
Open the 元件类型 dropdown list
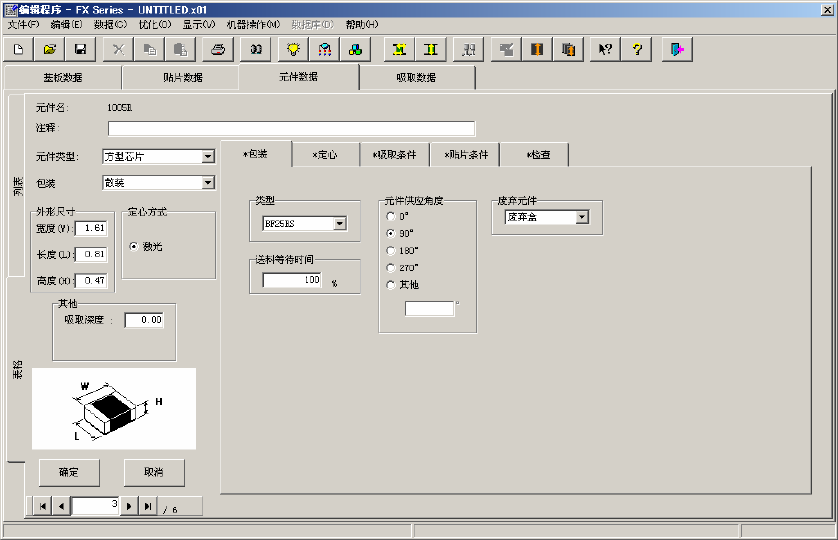pos(208,156)
